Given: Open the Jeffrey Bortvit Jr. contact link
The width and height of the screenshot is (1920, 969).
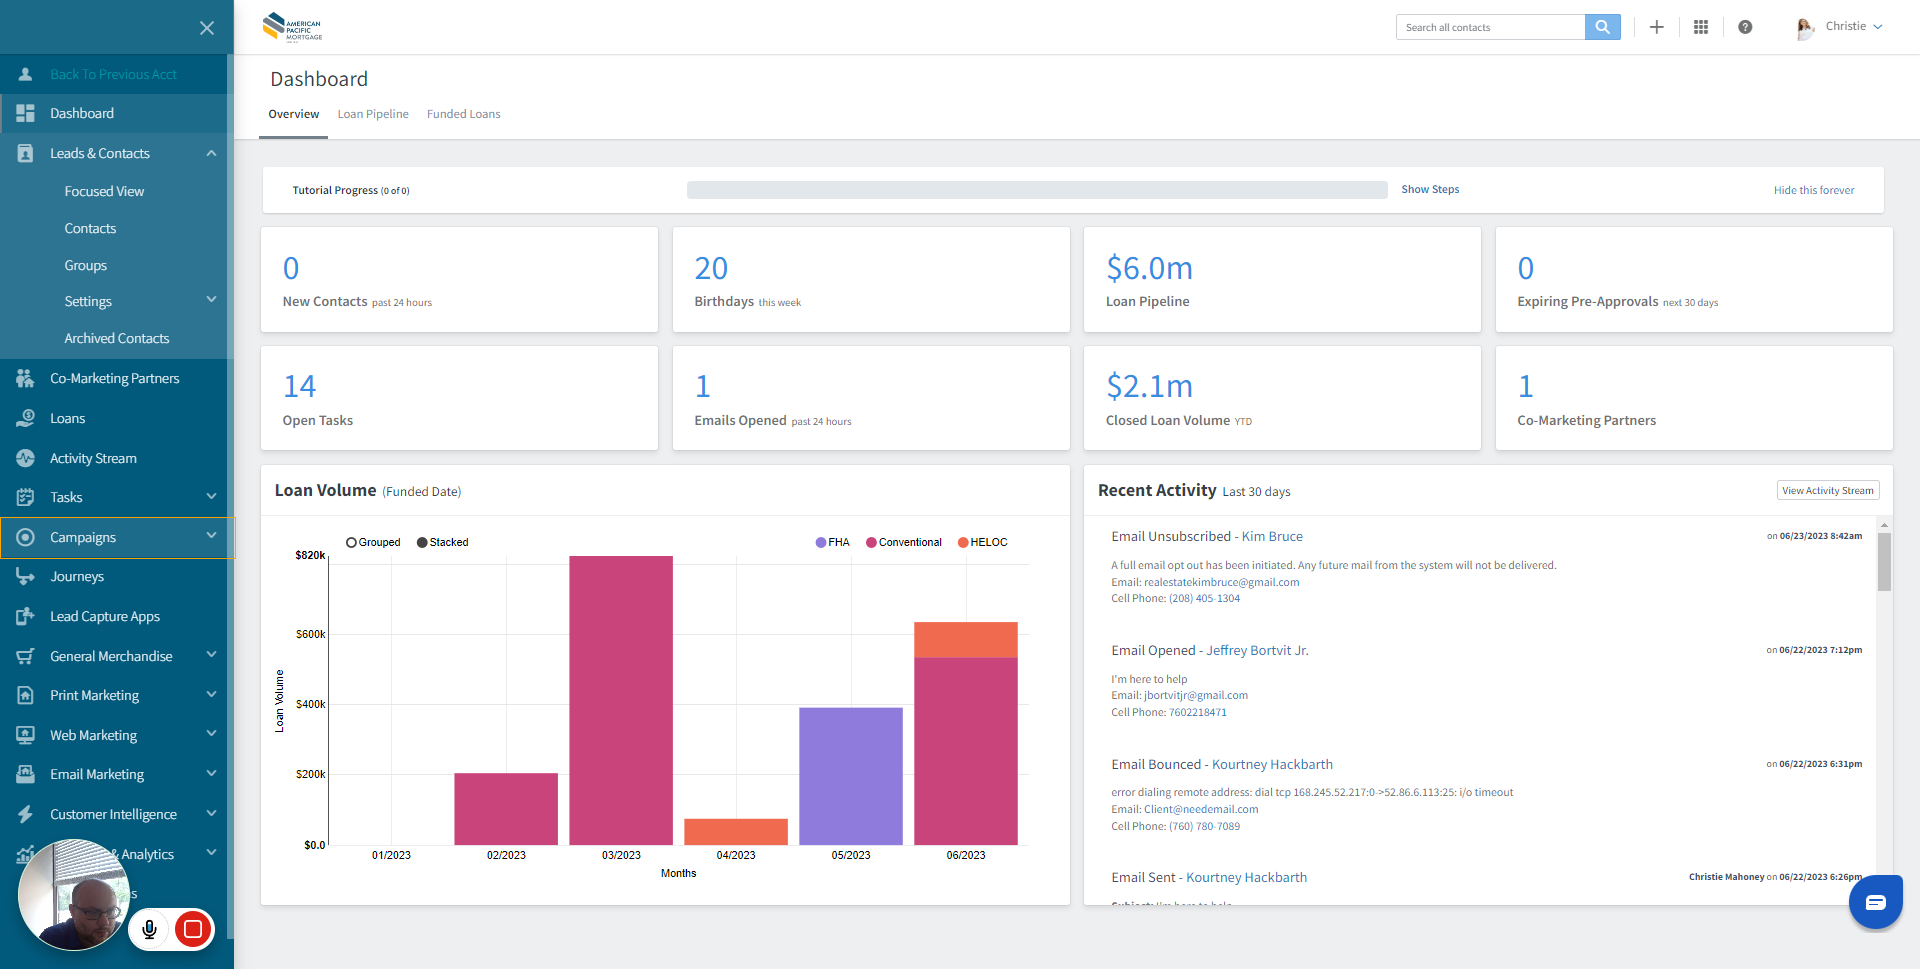Looking at the screenshot, I should click(1257, 650).
